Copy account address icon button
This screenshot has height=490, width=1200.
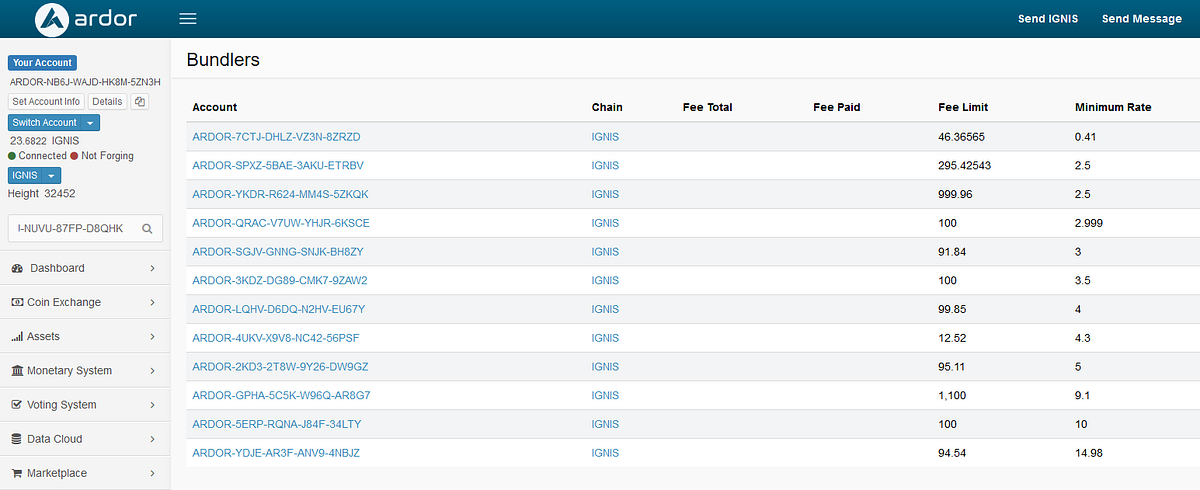140,102
